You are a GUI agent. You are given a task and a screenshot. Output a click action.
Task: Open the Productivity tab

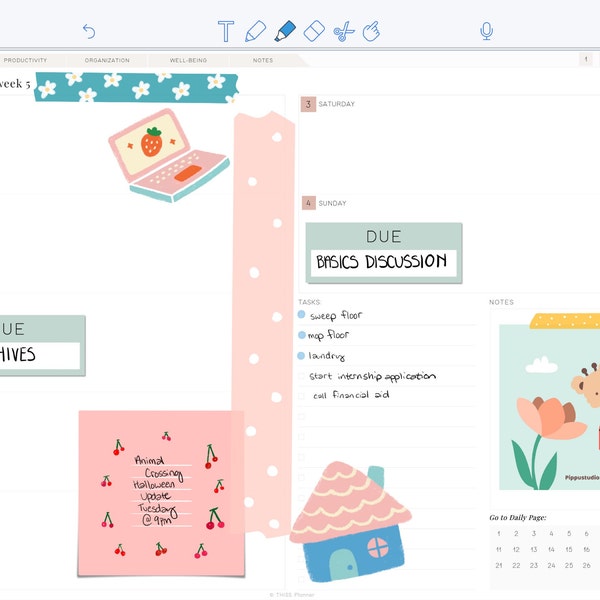coord(25,60)
